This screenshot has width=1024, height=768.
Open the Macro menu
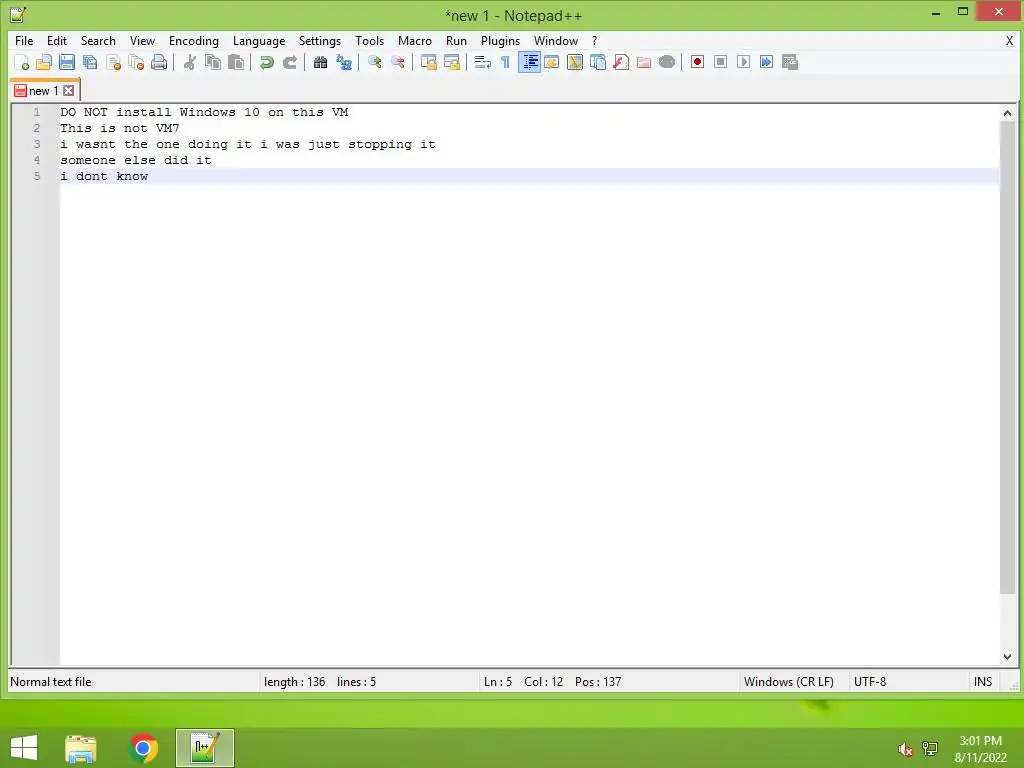[x=415, y=40]
